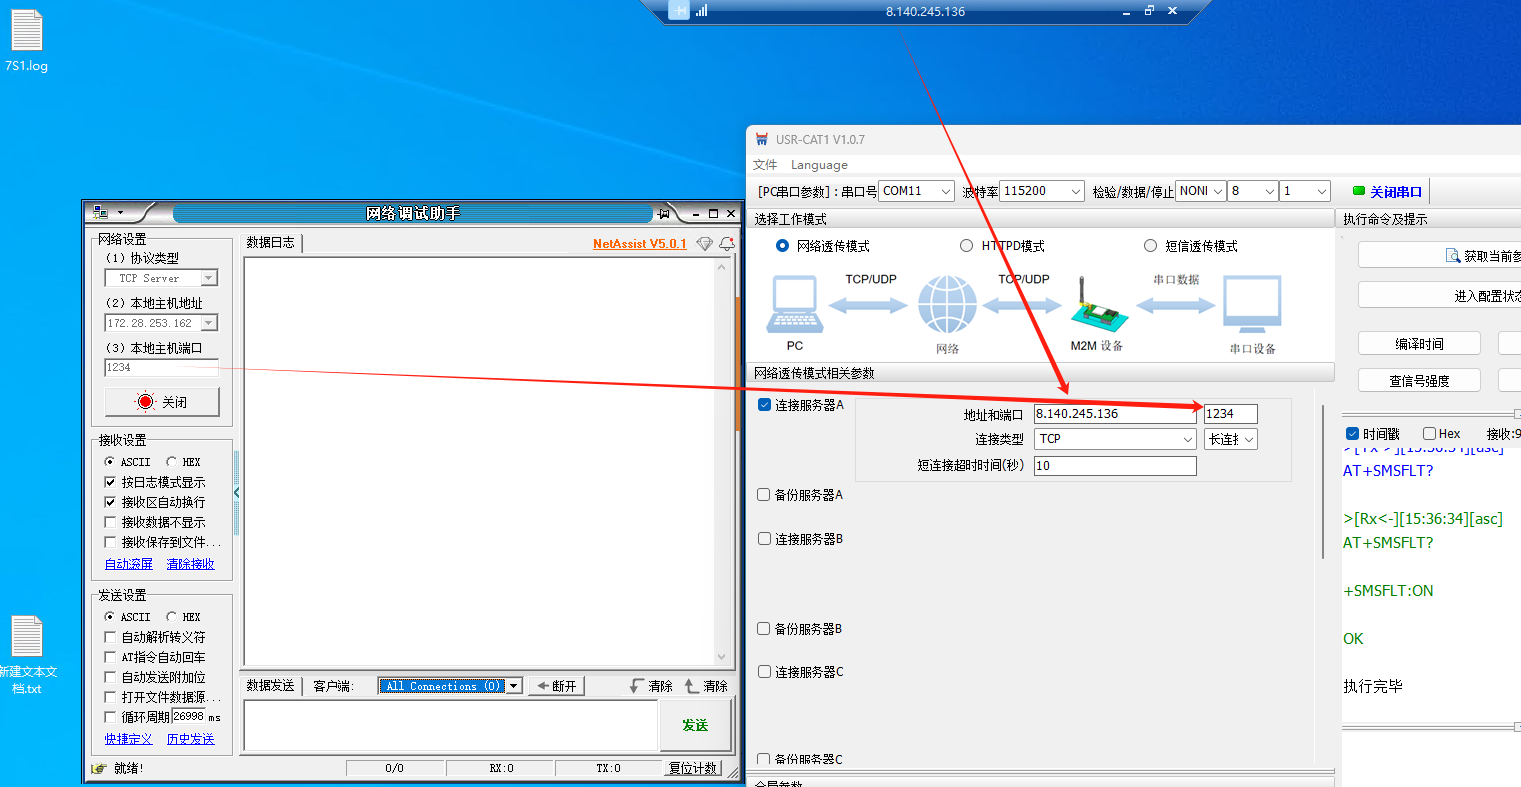Enable 备份服务器A checkbox

pyautogui.click(x=764, y=495)
